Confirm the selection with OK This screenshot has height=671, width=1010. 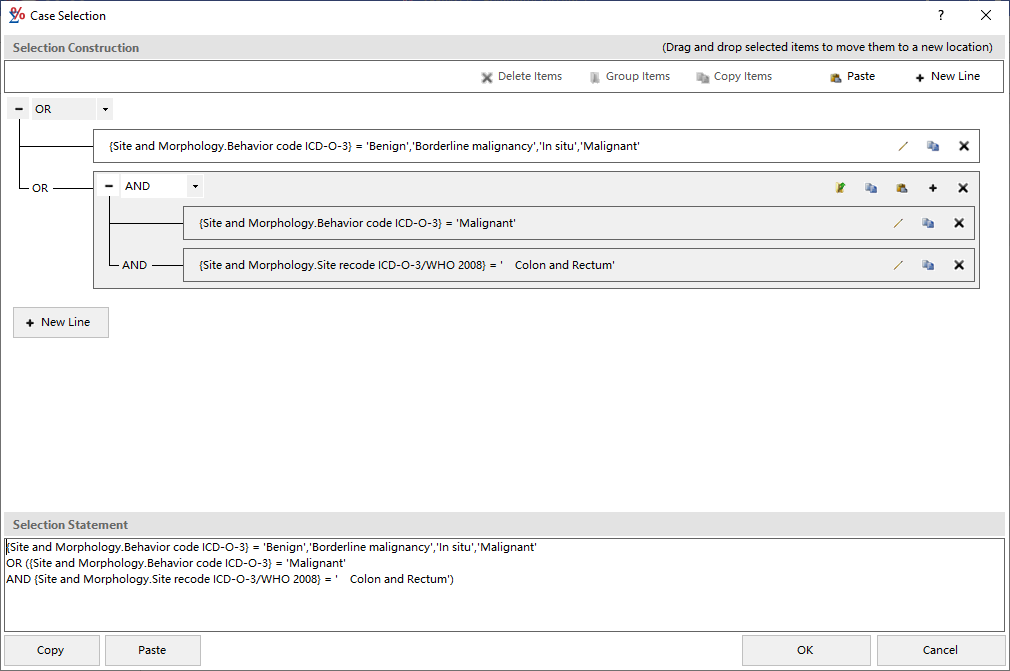tap(805, 650)
